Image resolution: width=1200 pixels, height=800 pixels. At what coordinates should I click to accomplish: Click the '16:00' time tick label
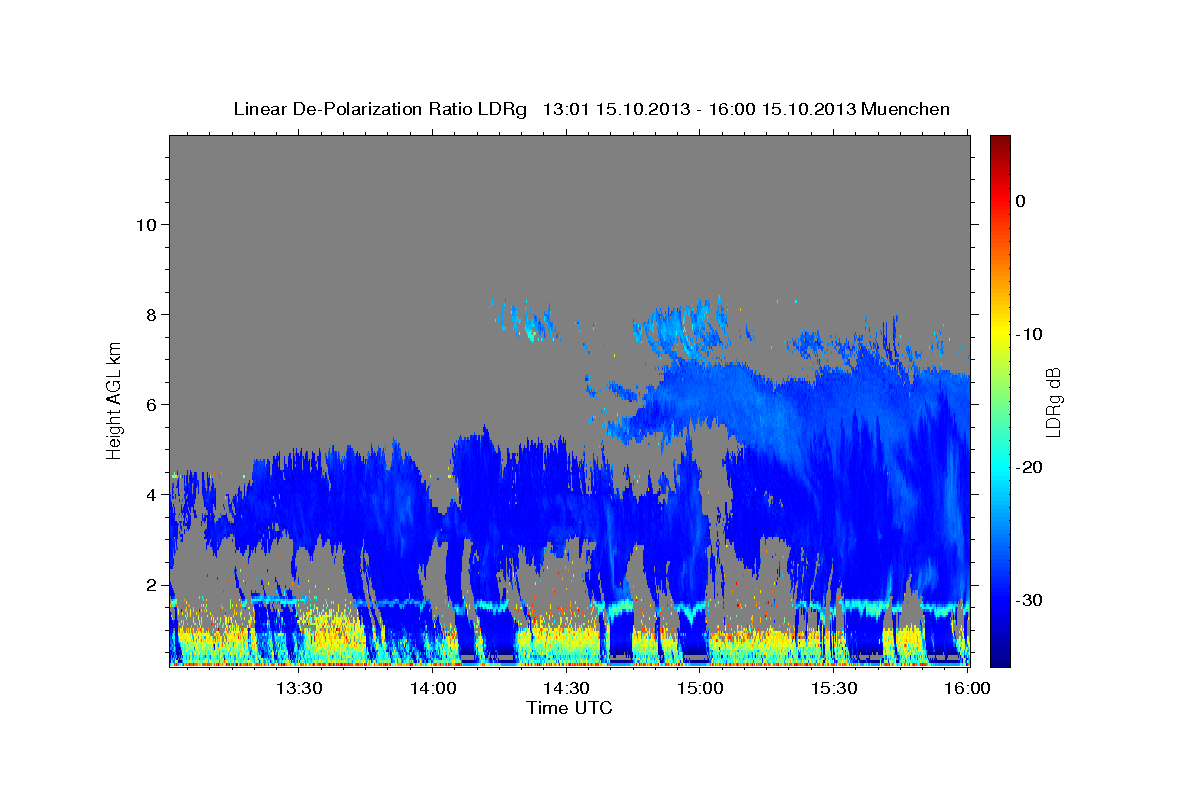point(967,689)
